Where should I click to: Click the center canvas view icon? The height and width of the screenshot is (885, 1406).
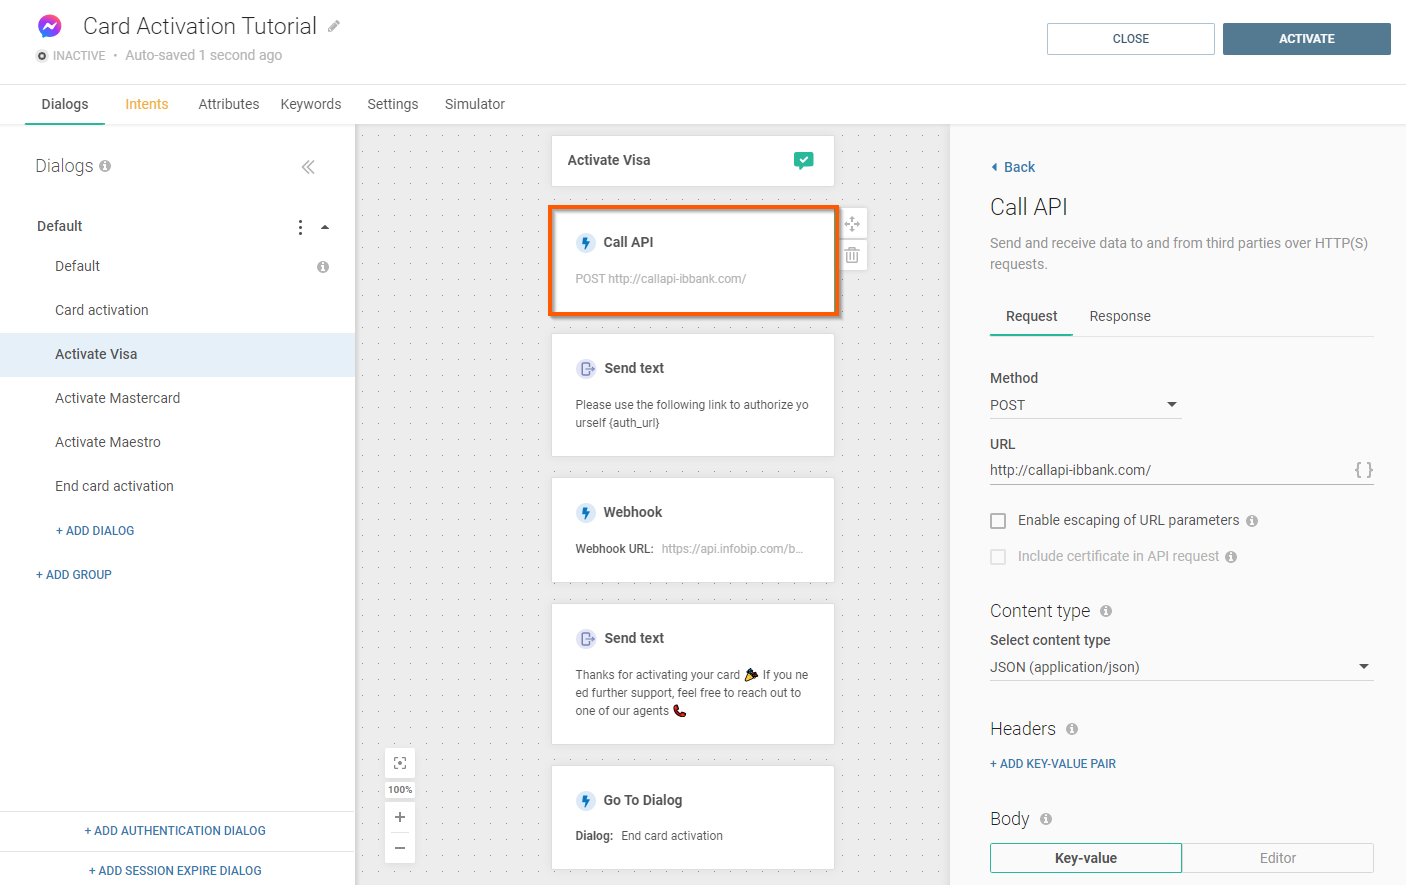[400, 763]
